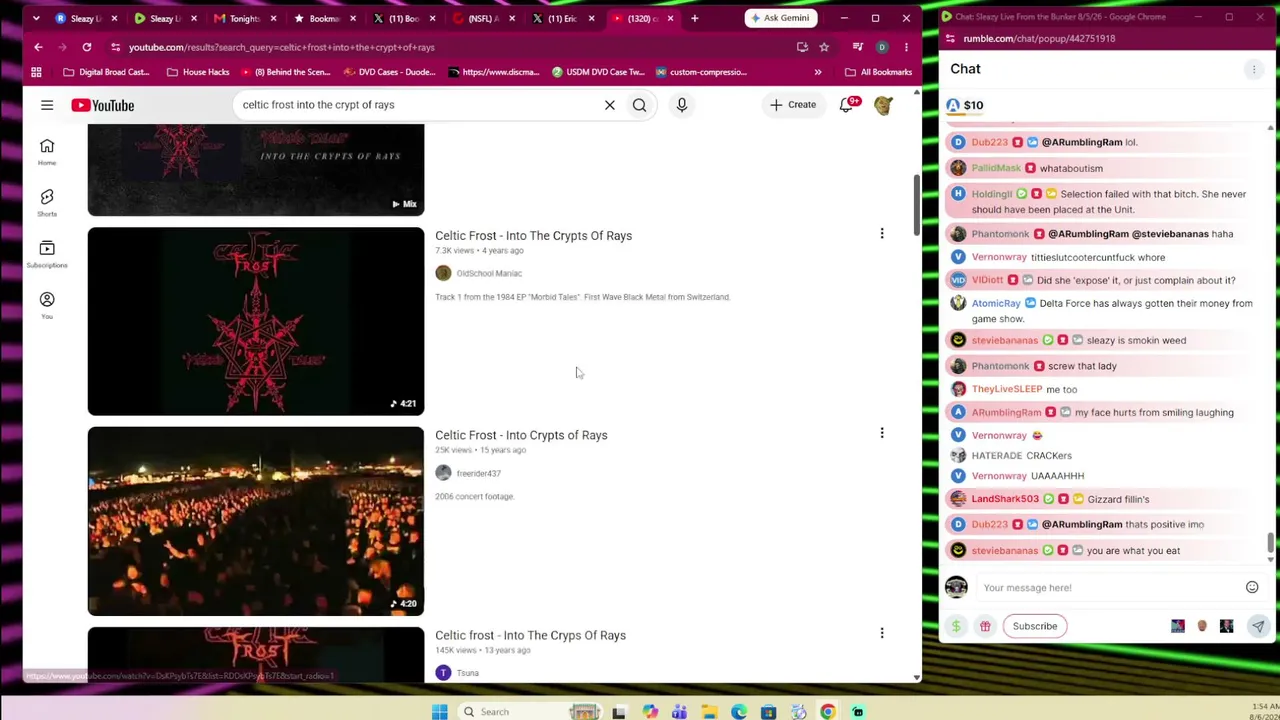Open the "Into The Cryps Of Rays" video title
The image size is (1280, 720).
pos(530,635)
